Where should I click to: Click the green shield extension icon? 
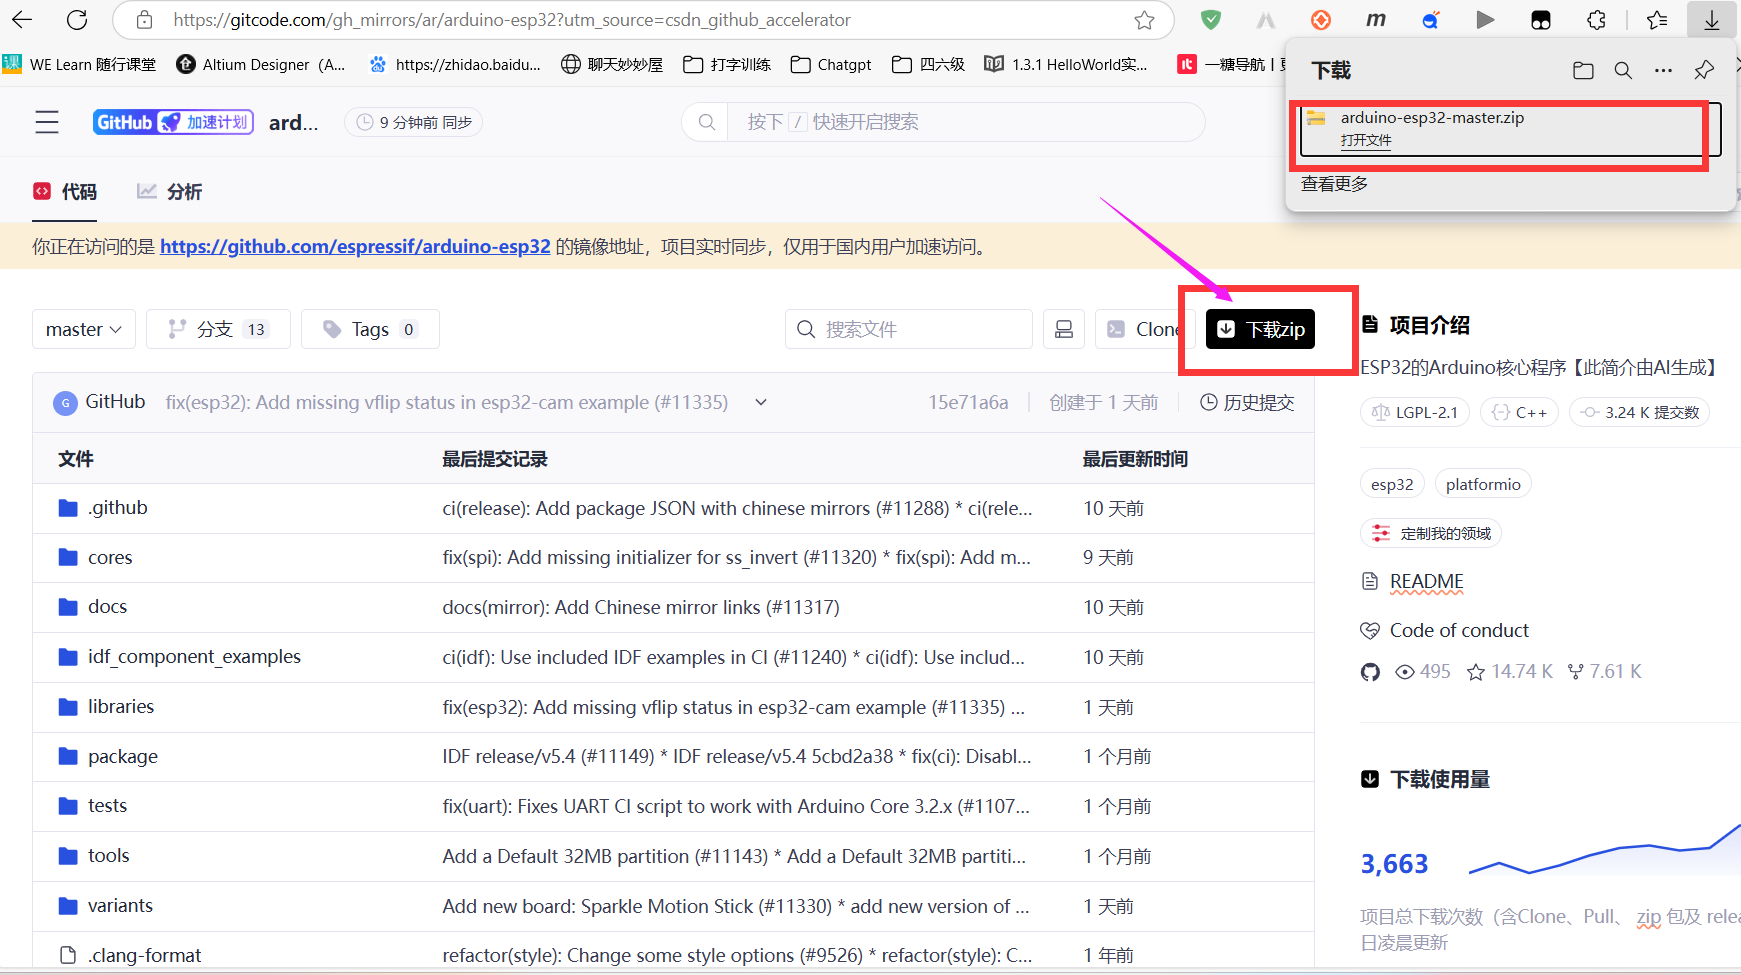[x=1211, y=20]
